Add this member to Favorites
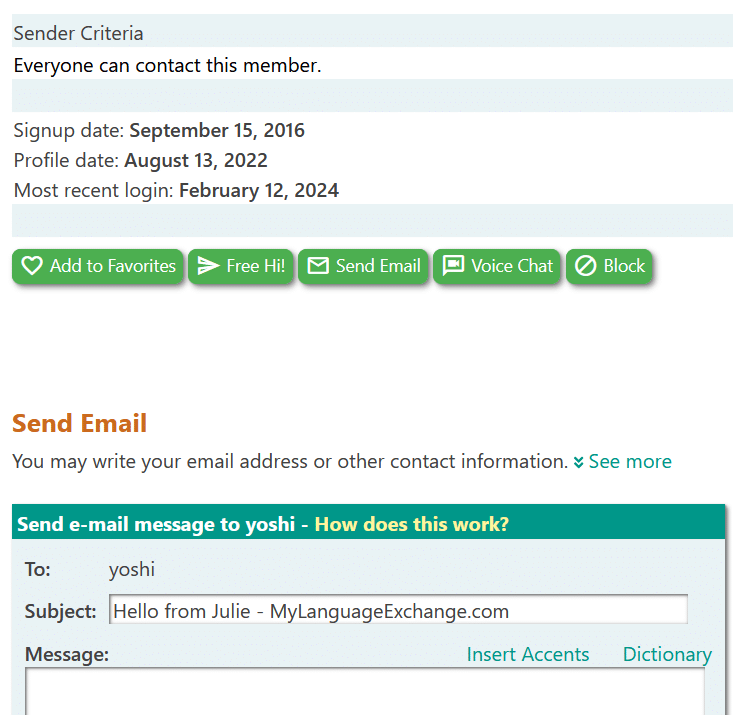Image resolution: width=733 pixels, height=715 pixels. [x=98, y=266]
